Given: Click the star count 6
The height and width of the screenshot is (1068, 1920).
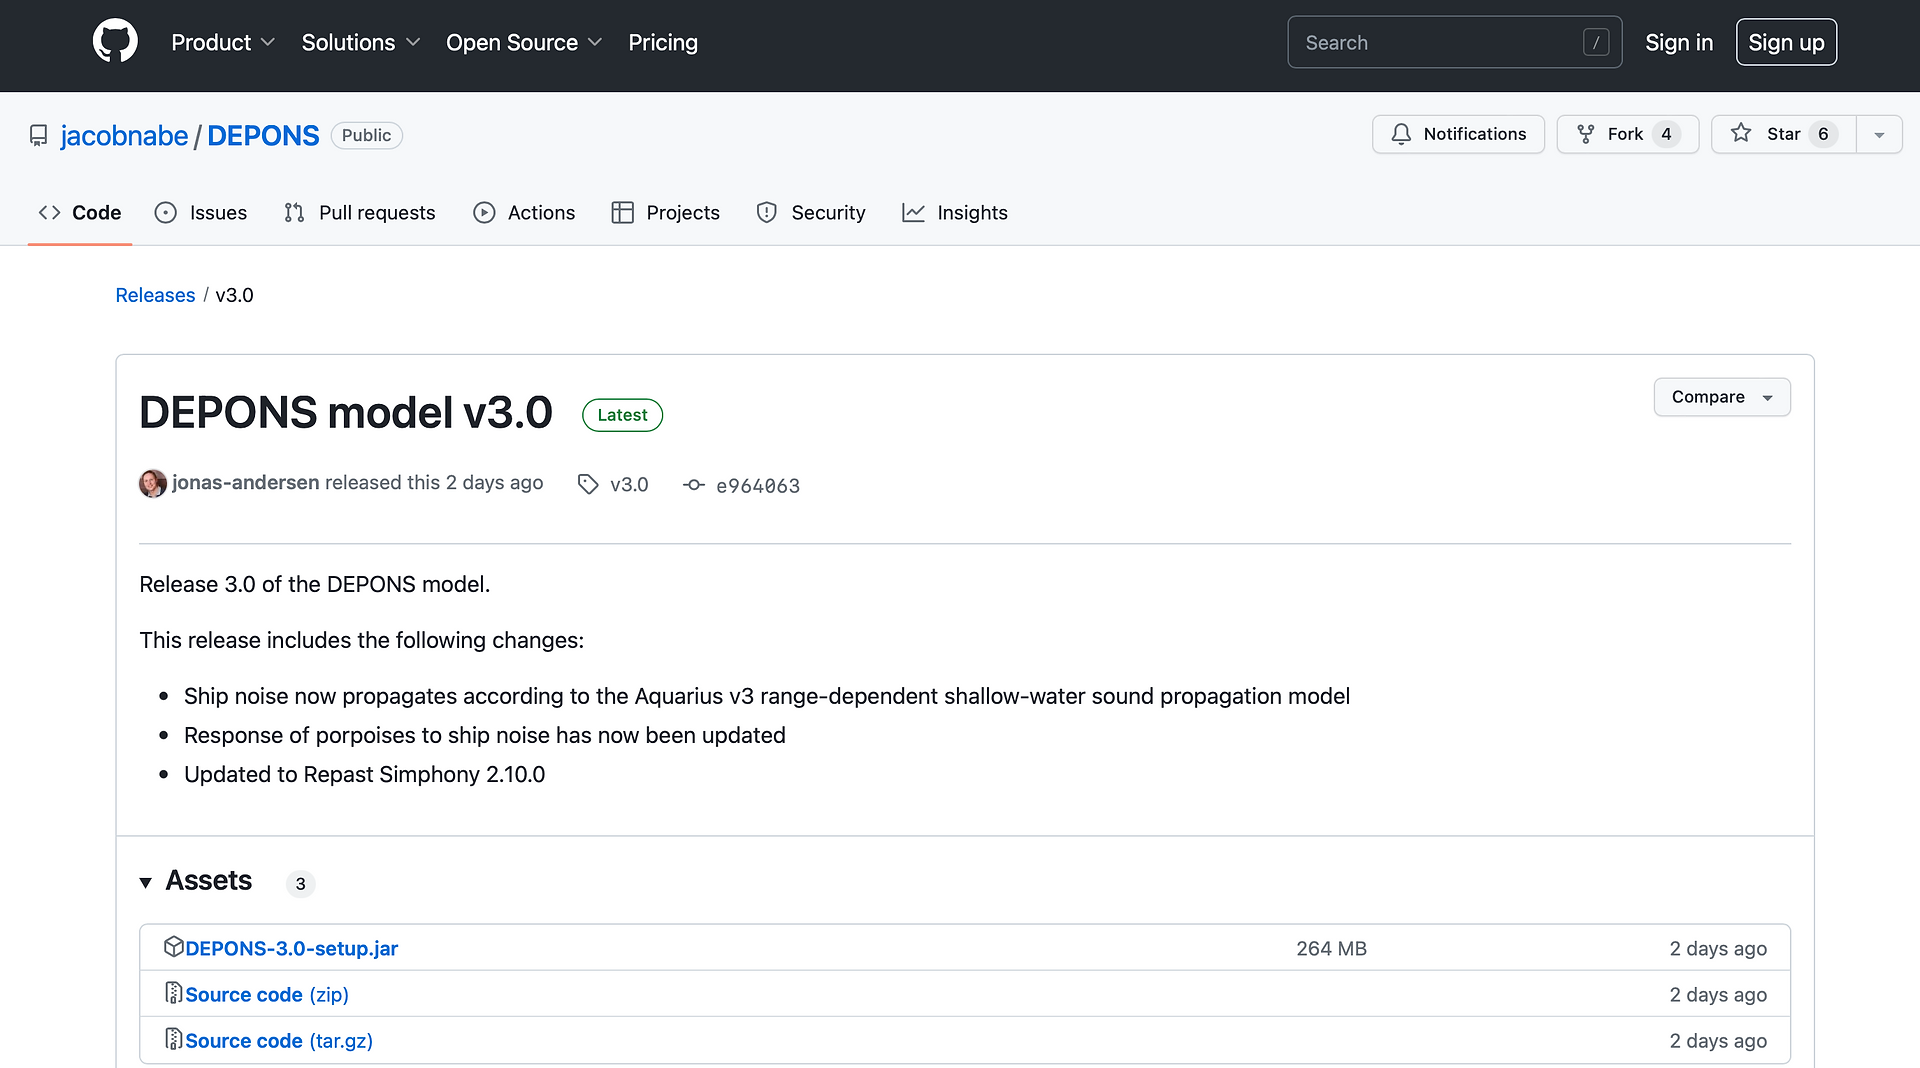Looking at the screenshot, I should 1823,134.
